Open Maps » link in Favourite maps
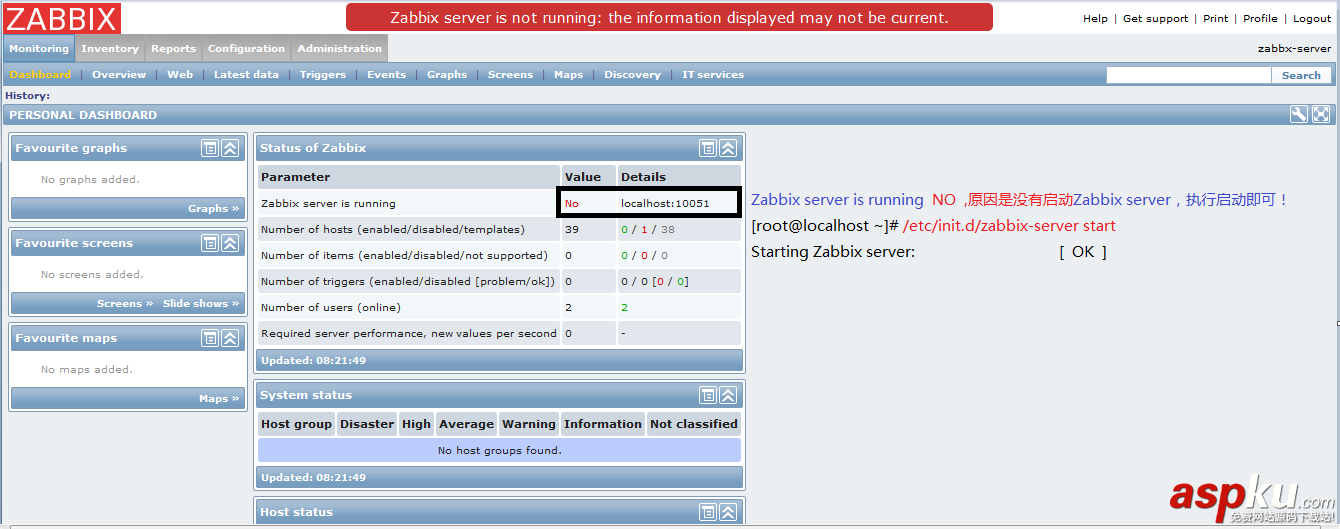Viewport: 1340px width, 529px height. pyautogui.click(x=219, y=398)
